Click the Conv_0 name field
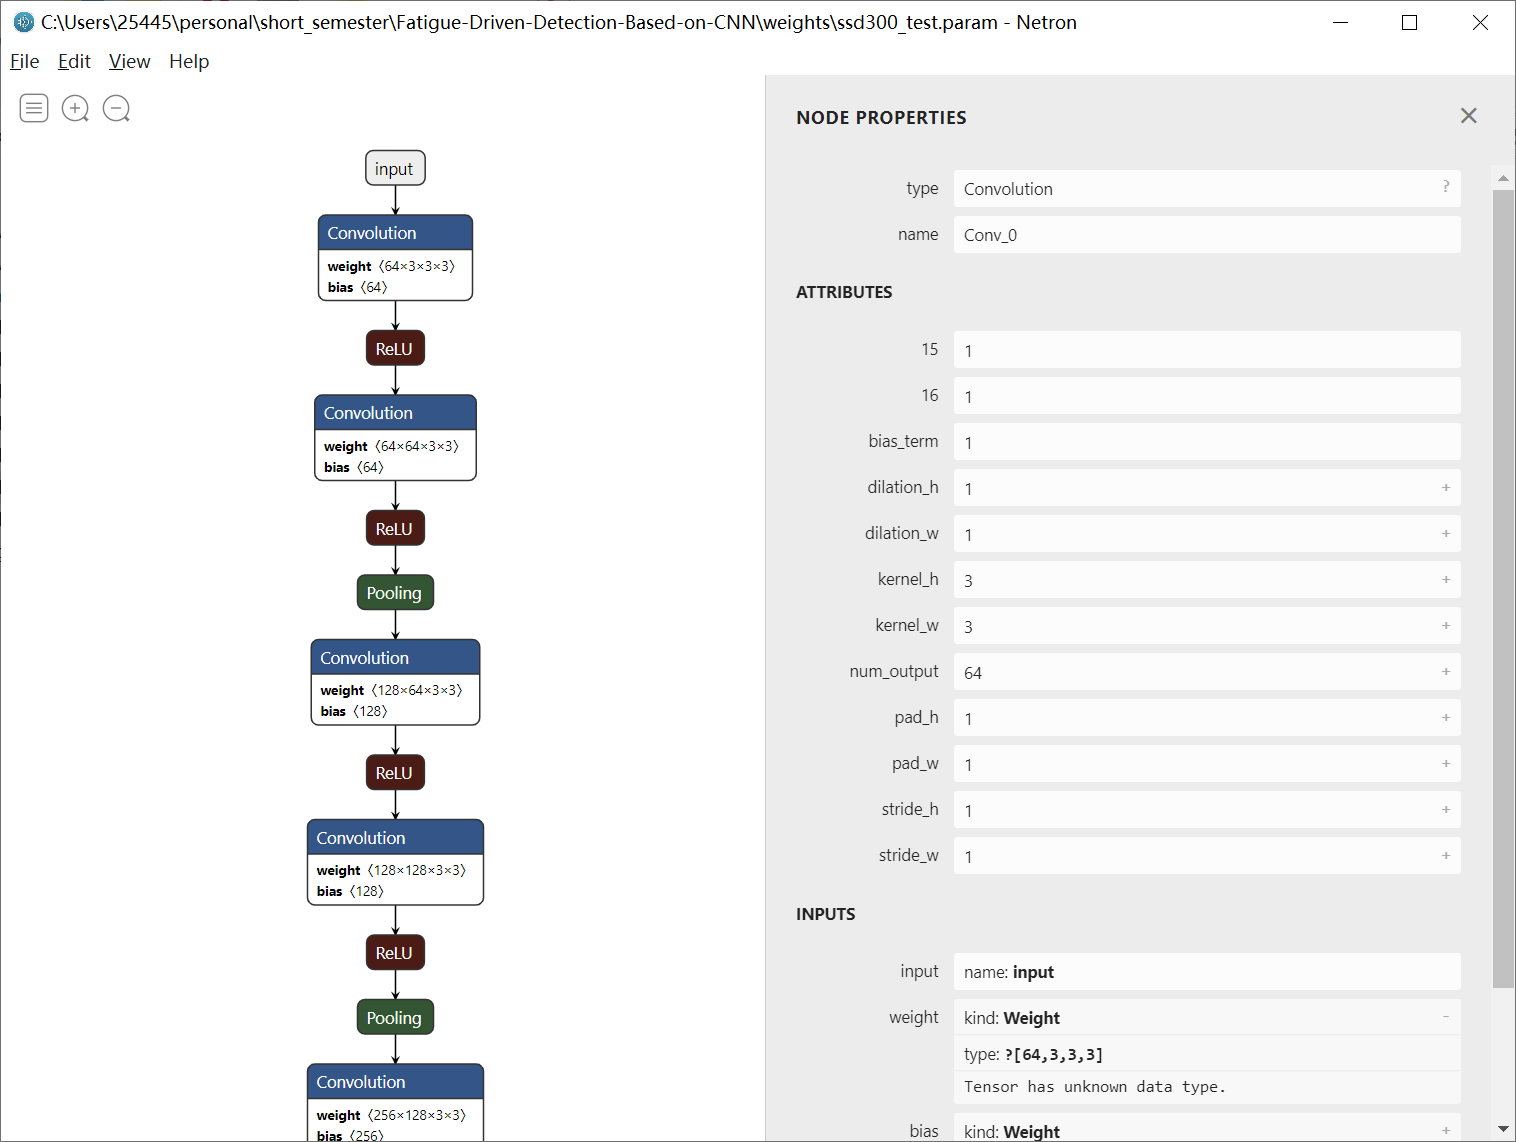Screen dimensions: 1516x1142 pyautogui.click(x=1207, y=235)
